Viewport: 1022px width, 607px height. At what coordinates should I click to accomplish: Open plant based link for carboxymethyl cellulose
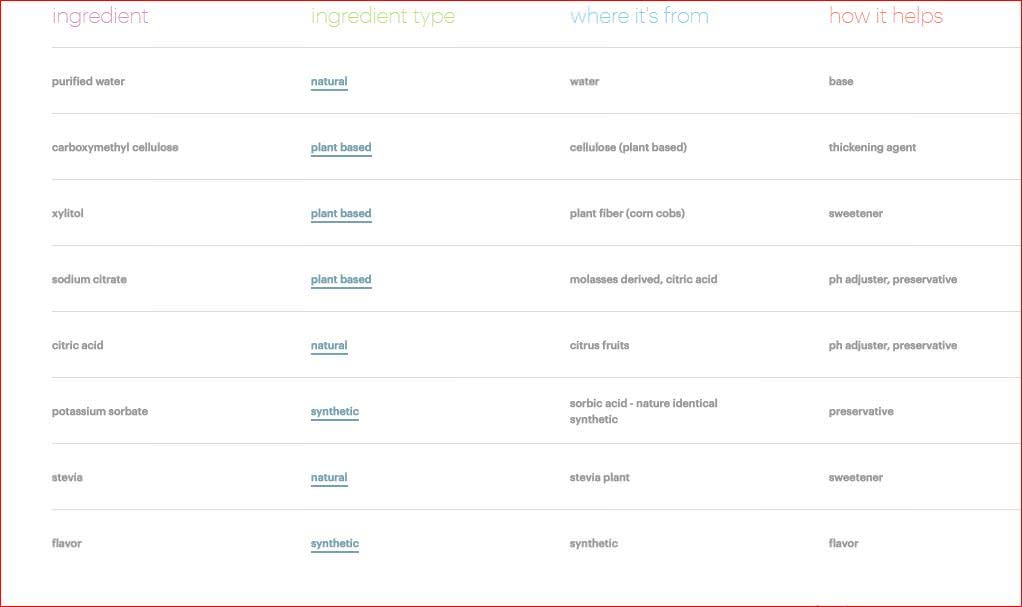341,148
